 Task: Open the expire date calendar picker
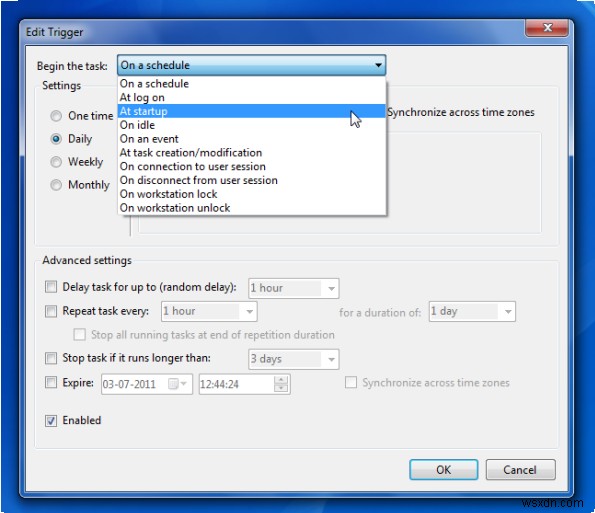pos(177,384)
